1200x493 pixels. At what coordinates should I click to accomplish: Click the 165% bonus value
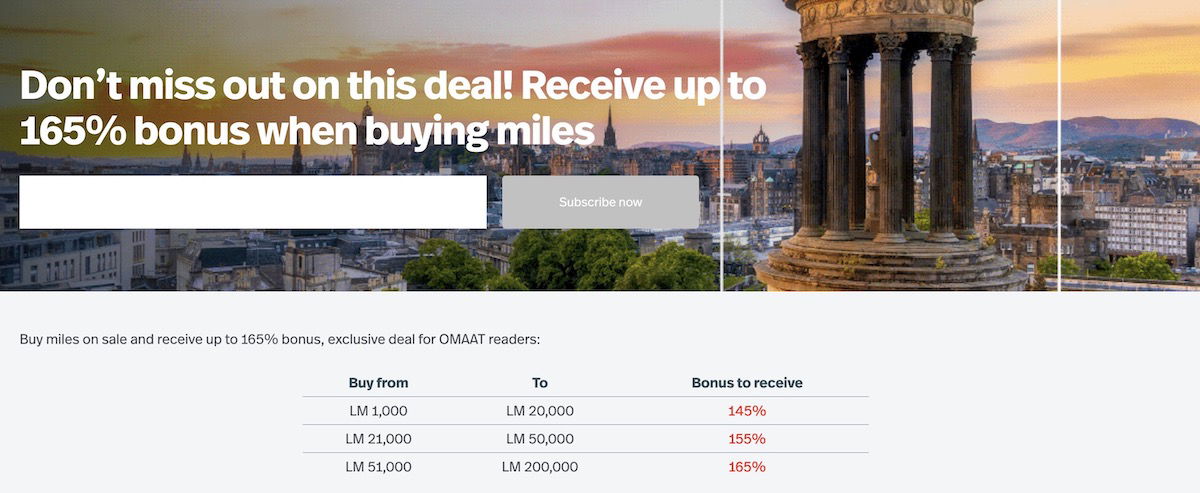click(747, 467)
